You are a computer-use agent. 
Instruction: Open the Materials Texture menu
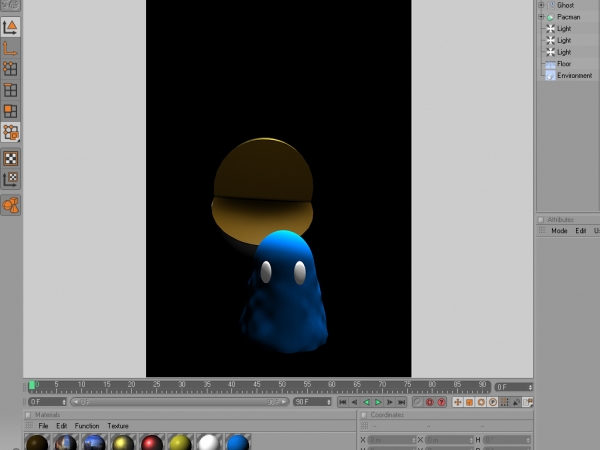pyautogui.click(x=118, y=426)
